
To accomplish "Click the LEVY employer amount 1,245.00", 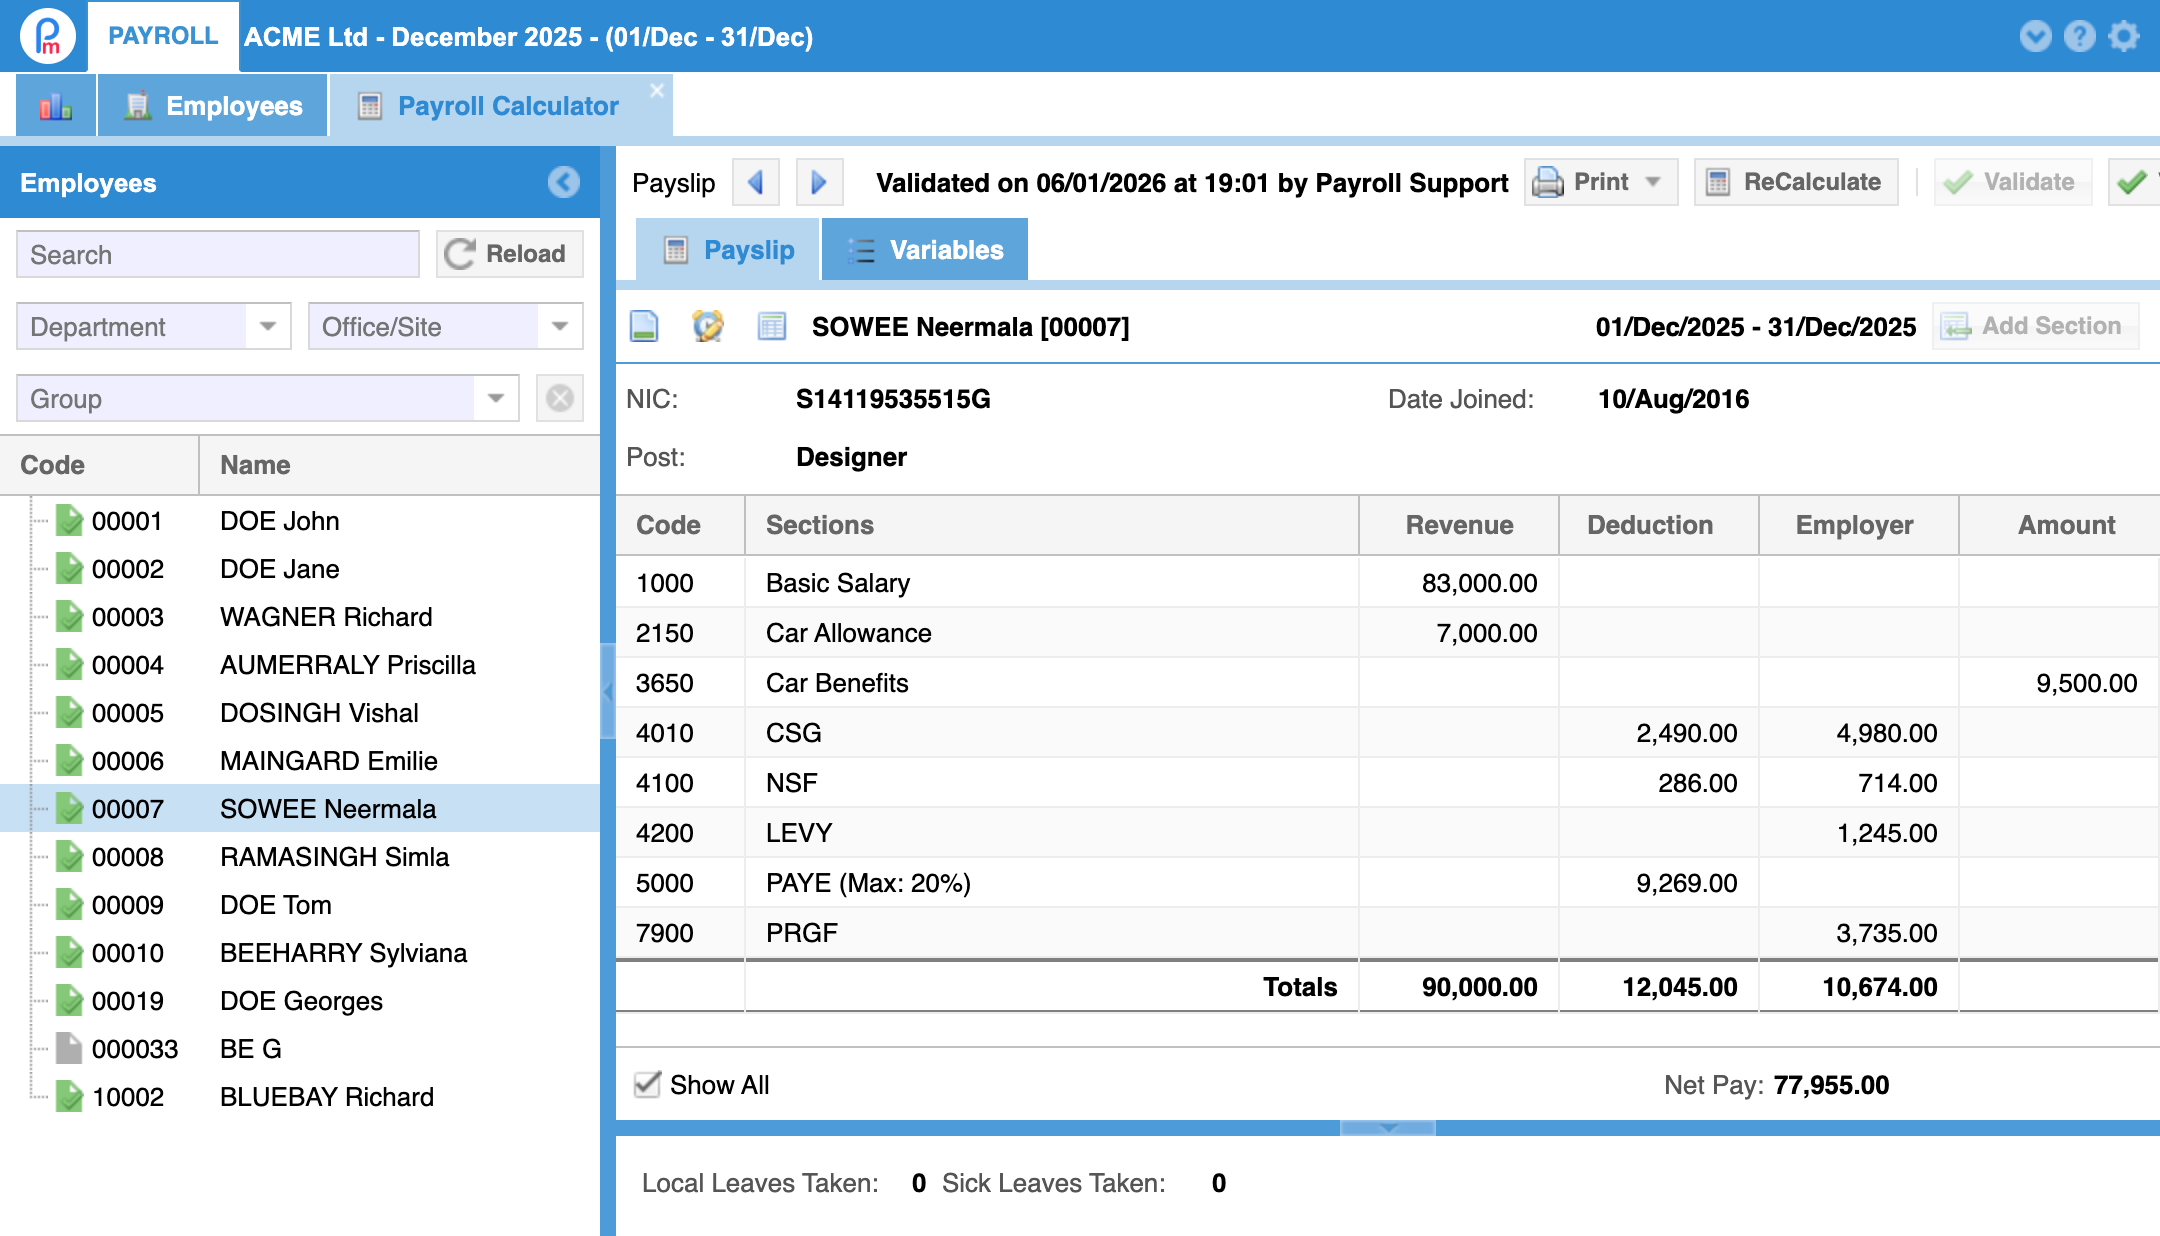I will coord(1886,833).
